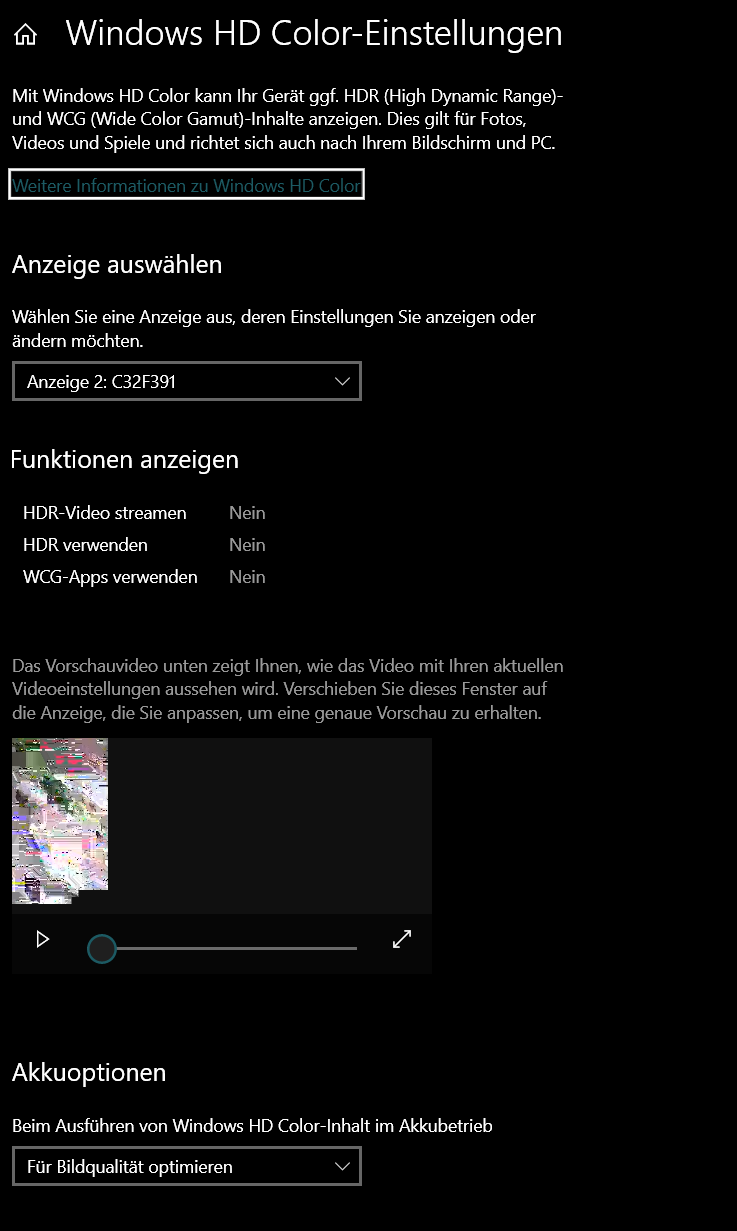
Task: Open the Anzeige 2: C32F391 display dropdown
Action: pyautogui.click(x=187, y=381)
